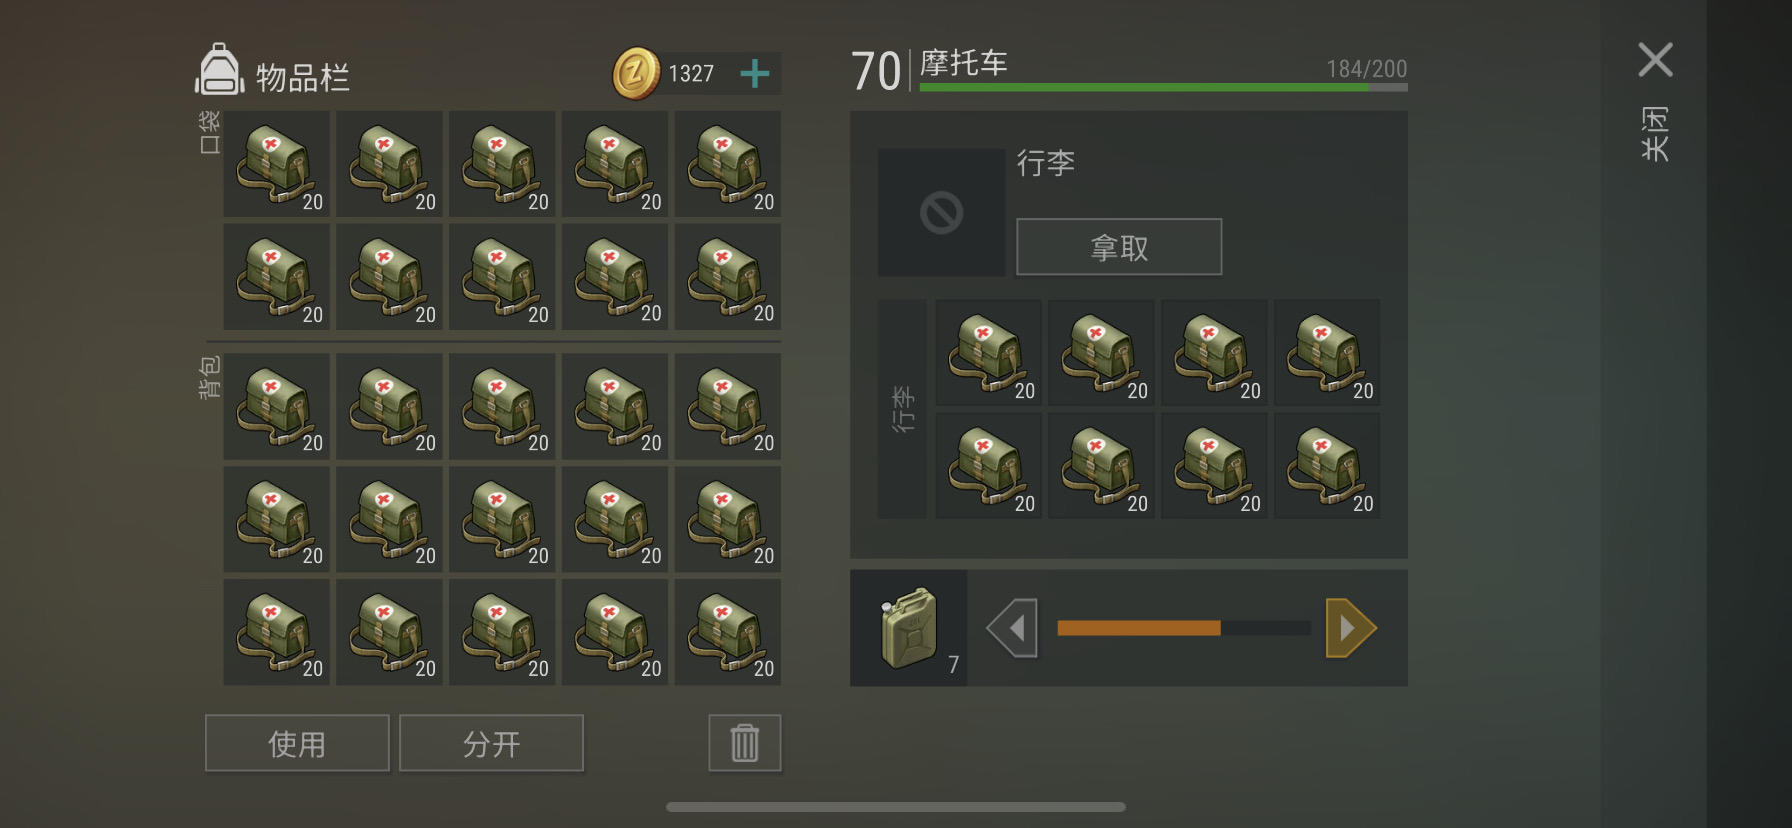
Task: Select last first-aid kit in motorcycle luggage
Action: click(x=1327, y=465)
